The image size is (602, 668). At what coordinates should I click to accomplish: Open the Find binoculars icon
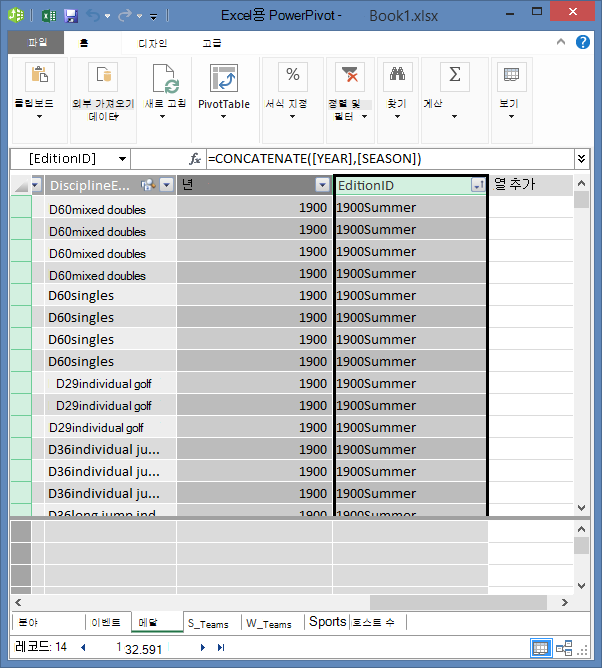[397, 77]
